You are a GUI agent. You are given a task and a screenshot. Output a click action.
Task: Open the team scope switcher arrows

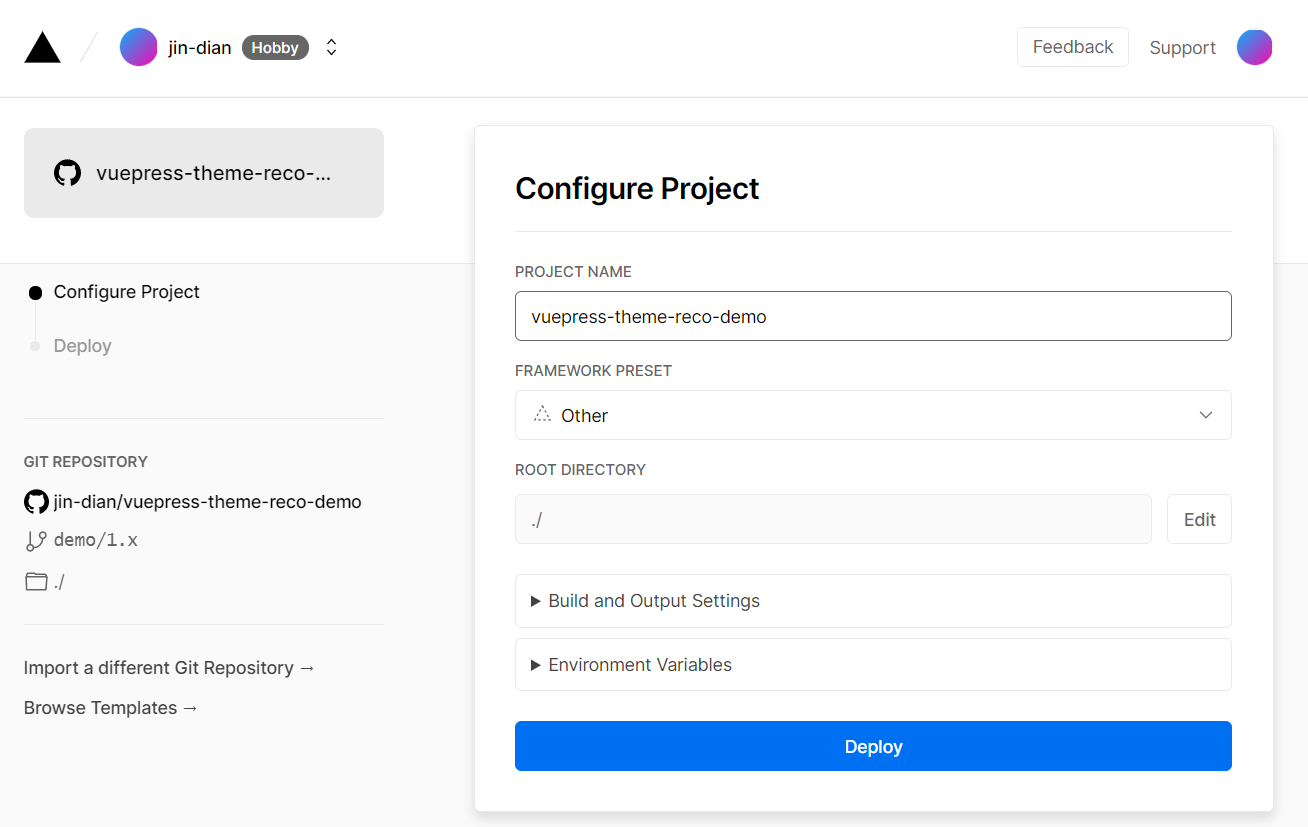coord(332,47)
